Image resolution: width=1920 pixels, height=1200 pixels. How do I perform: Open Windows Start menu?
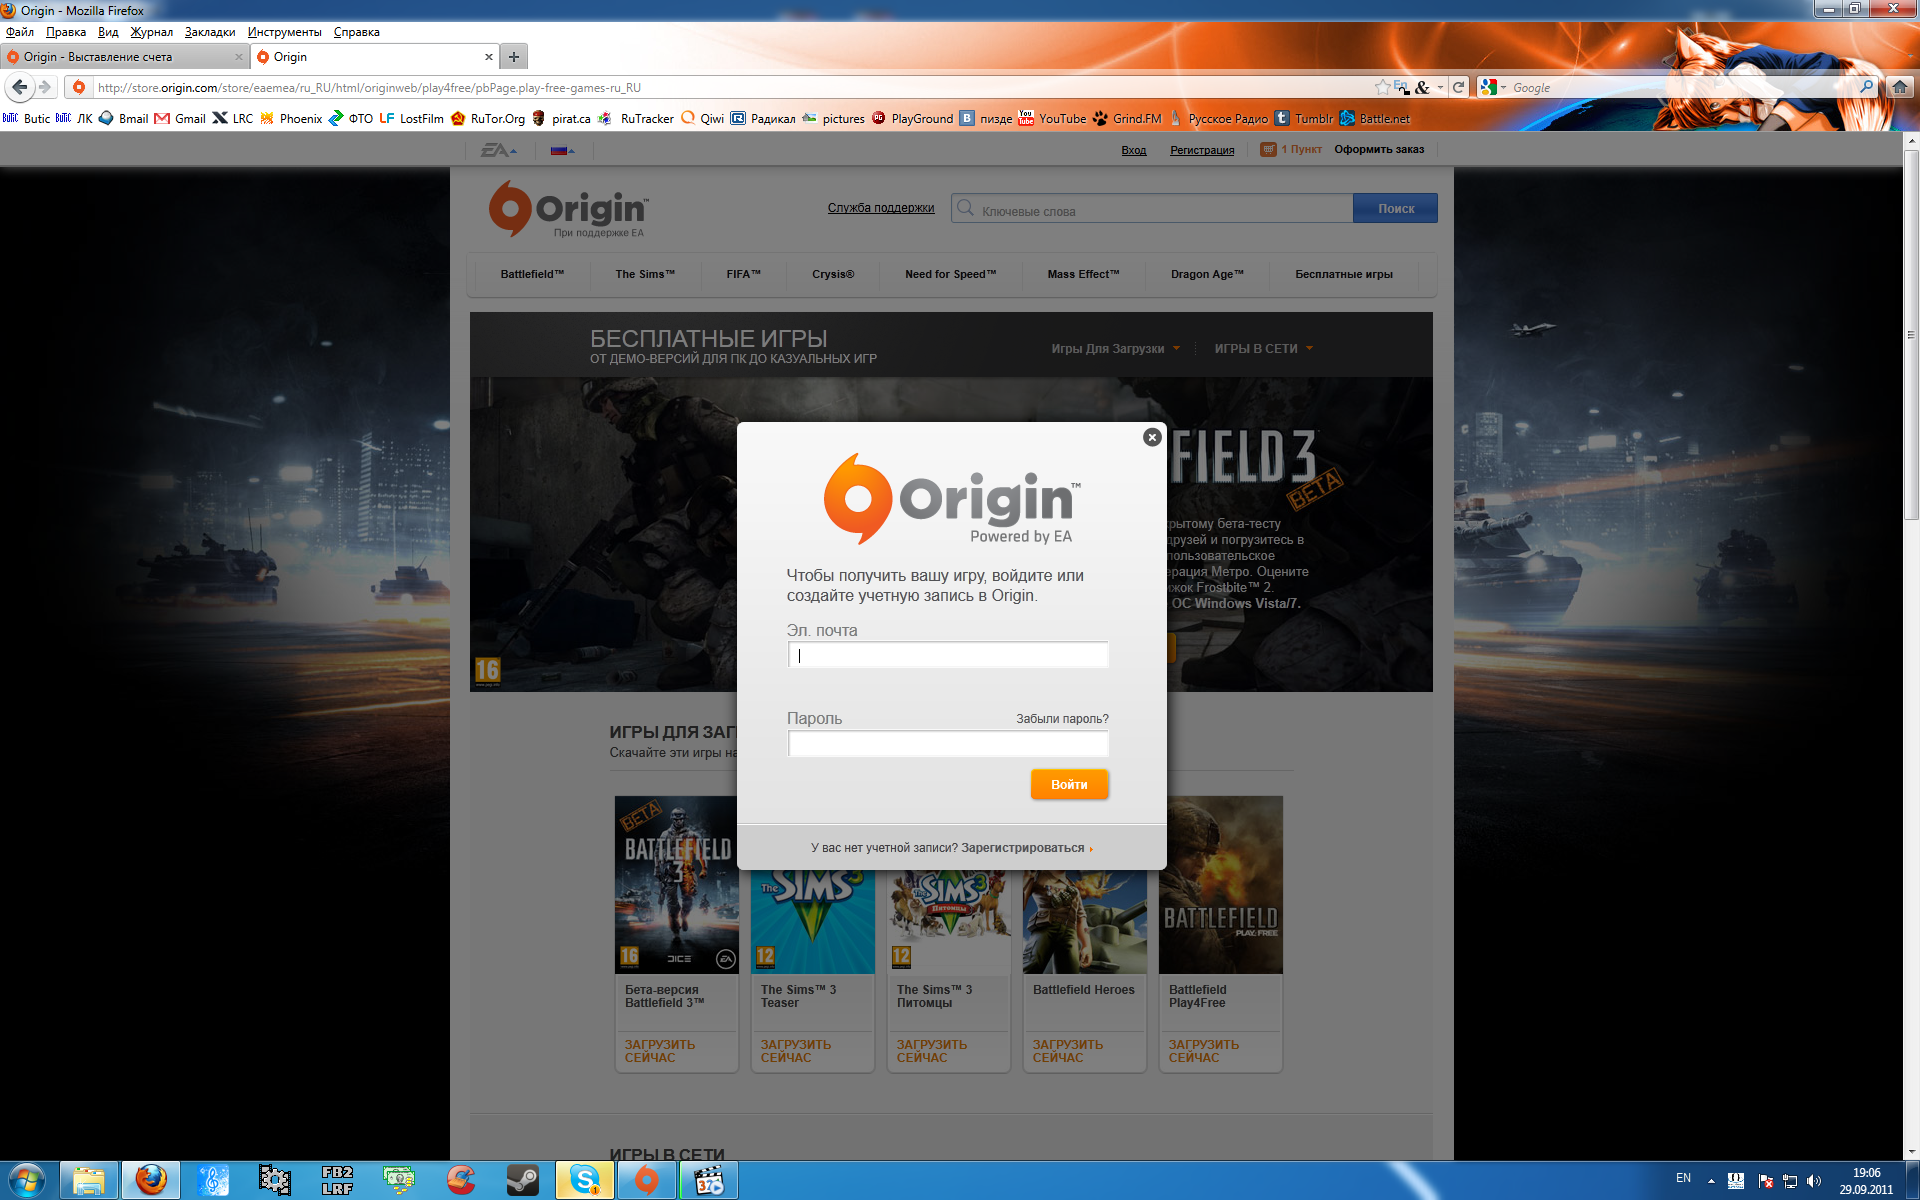(27, 1180)
